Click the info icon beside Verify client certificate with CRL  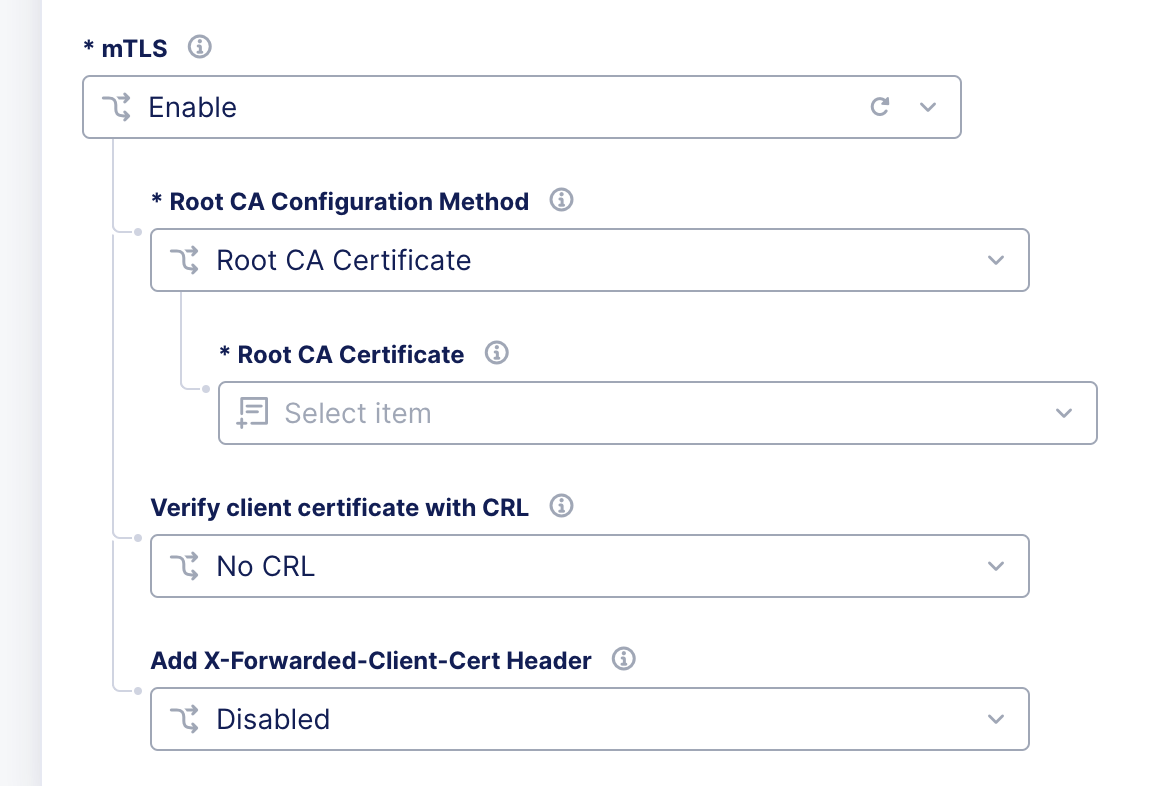point(561,506)
